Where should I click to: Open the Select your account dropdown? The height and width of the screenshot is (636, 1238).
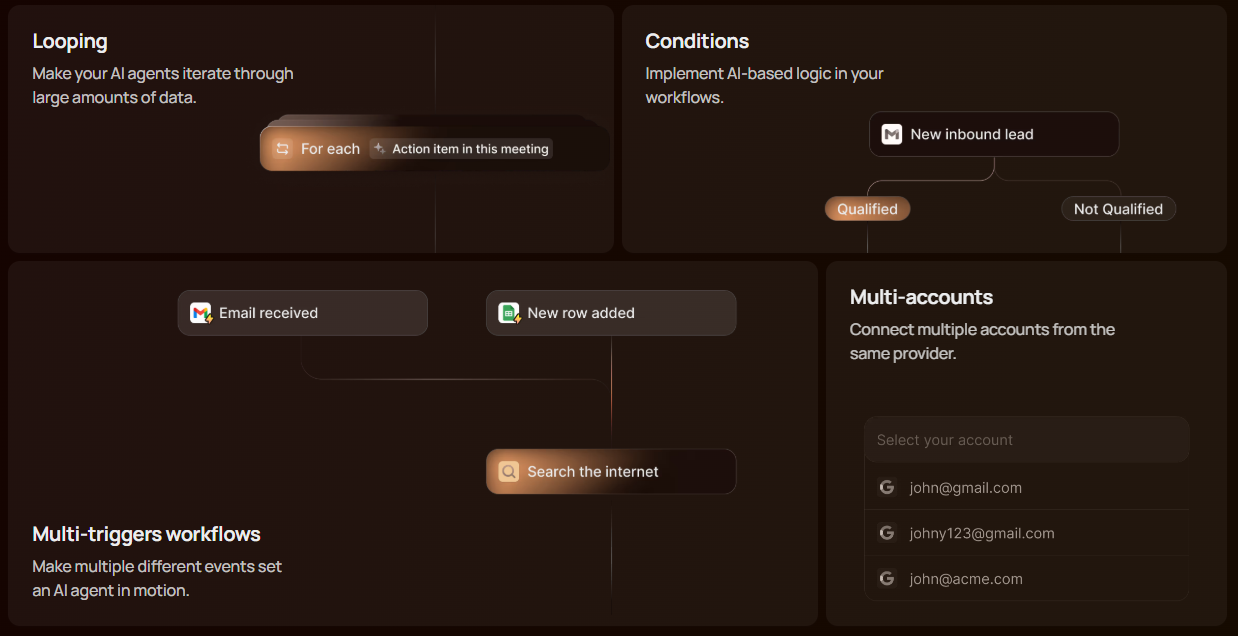pyautogui.click(x=1026, y=440)
